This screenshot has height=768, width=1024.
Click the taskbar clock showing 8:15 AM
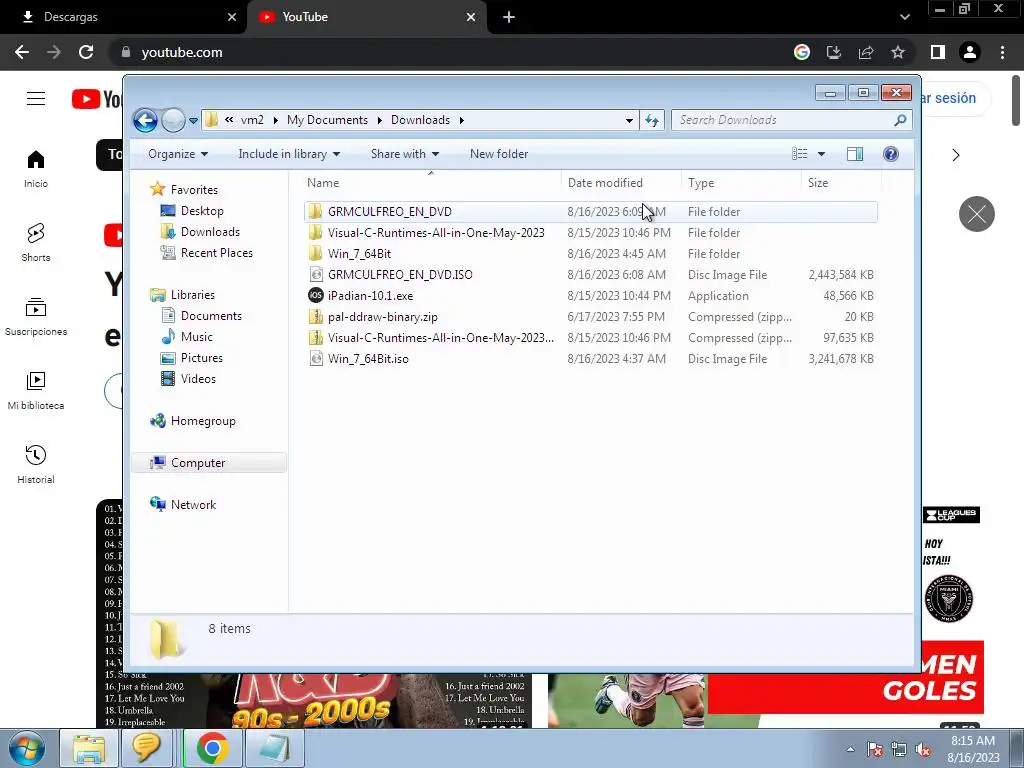pos(972,749)
